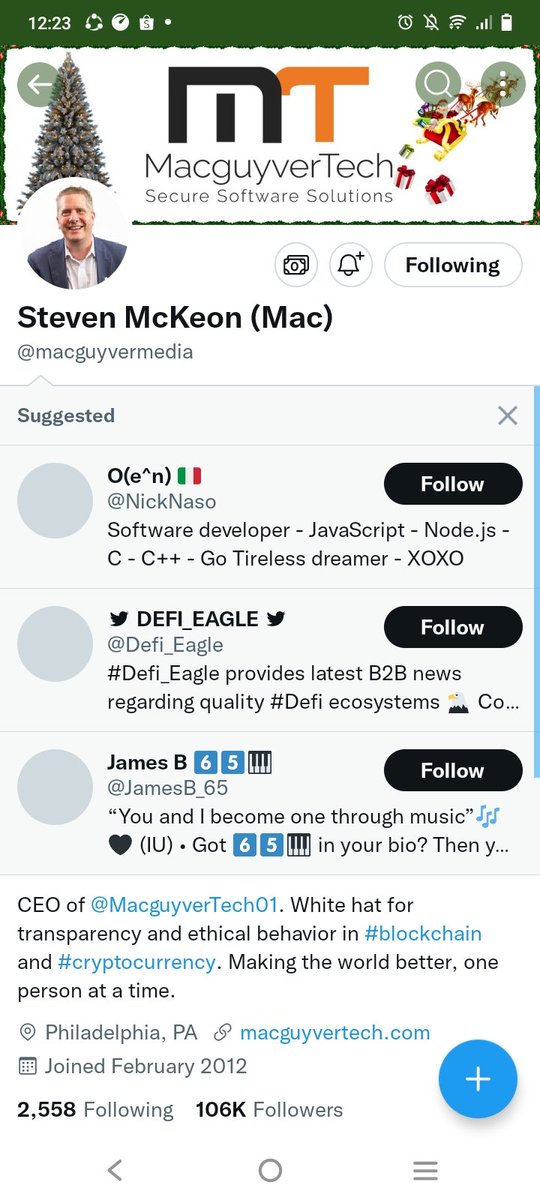Open the @MacguyverTech01 mention link

pos(184,906)
